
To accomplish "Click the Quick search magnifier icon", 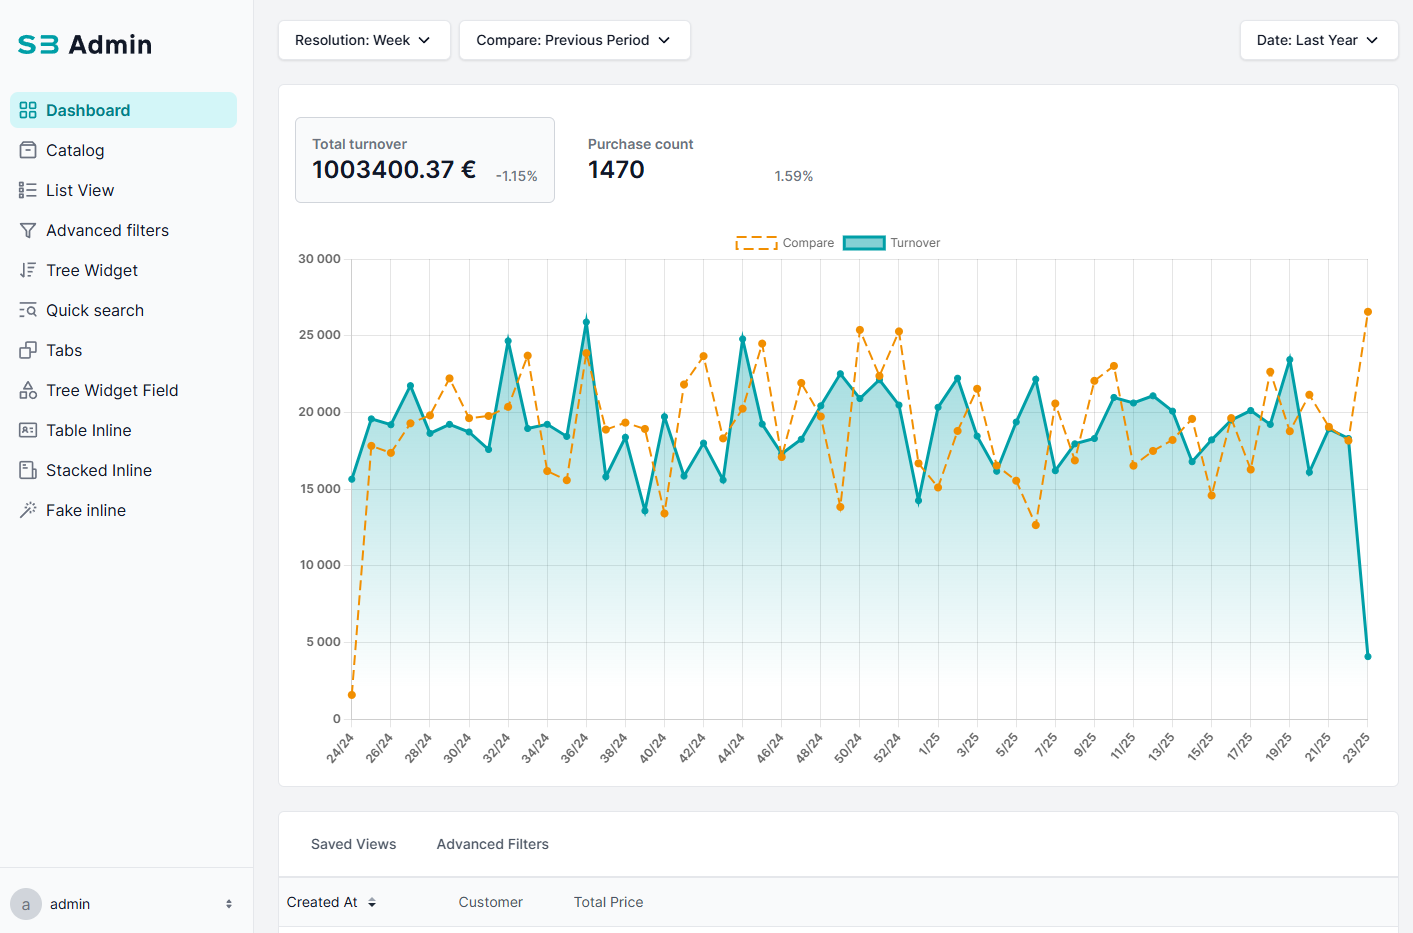I will [28, 310].
